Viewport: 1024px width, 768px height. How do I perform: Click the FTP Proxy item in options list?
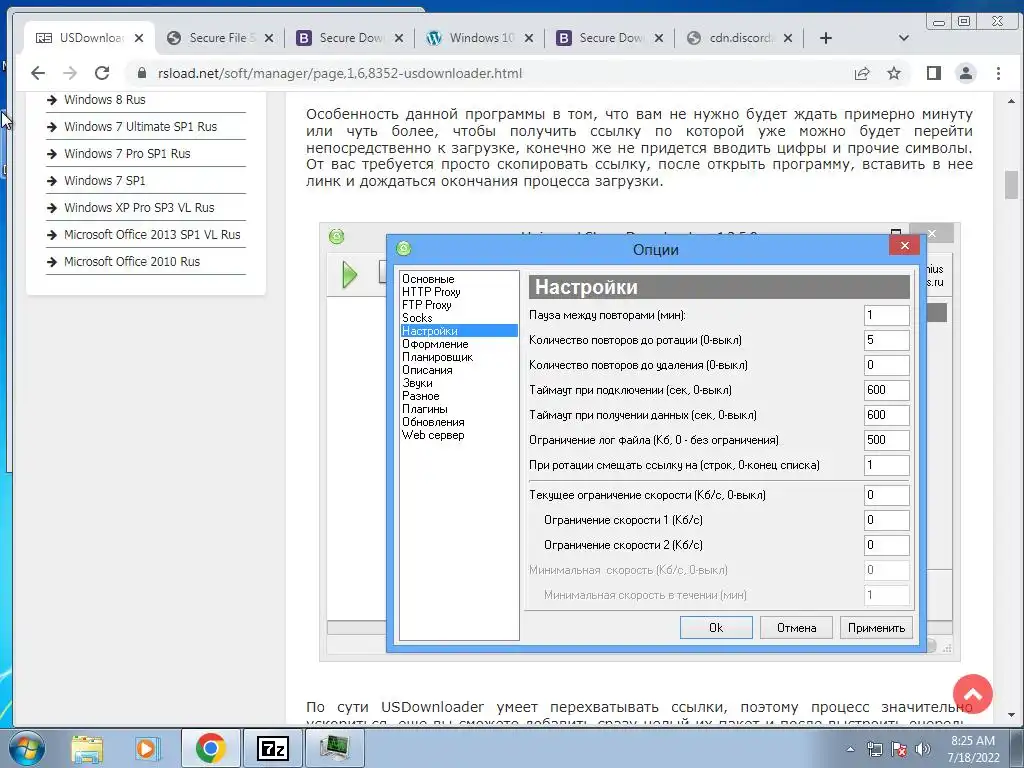426,305
